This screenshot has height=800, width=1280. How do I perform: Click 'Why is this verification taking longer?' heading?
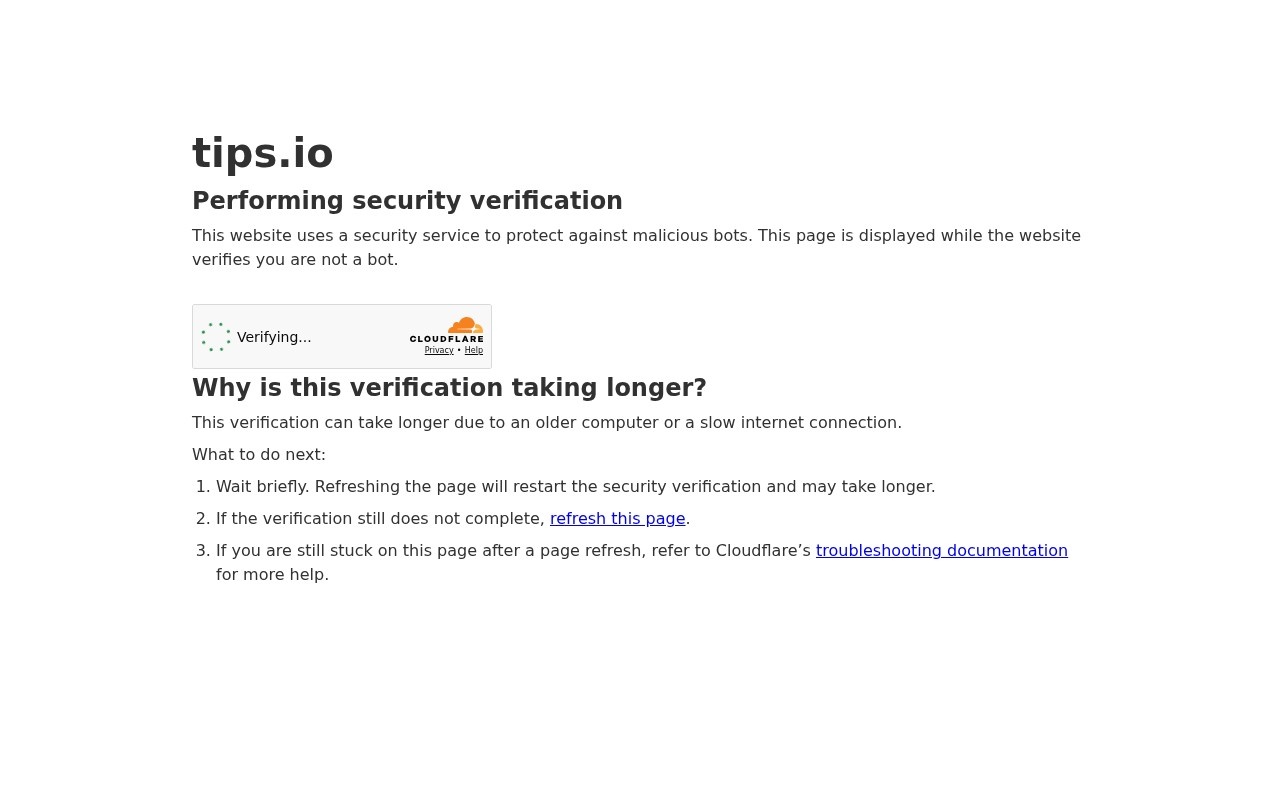click(x=449, y=388)
